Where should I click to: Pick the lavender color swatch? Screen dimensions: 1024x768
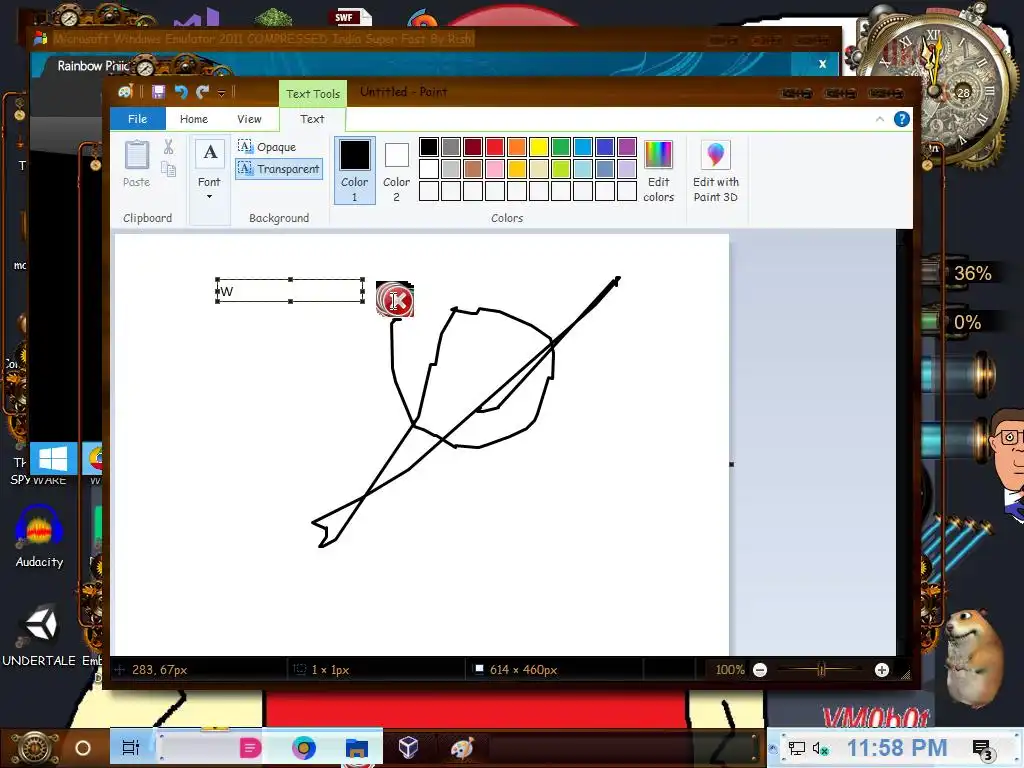627,169
